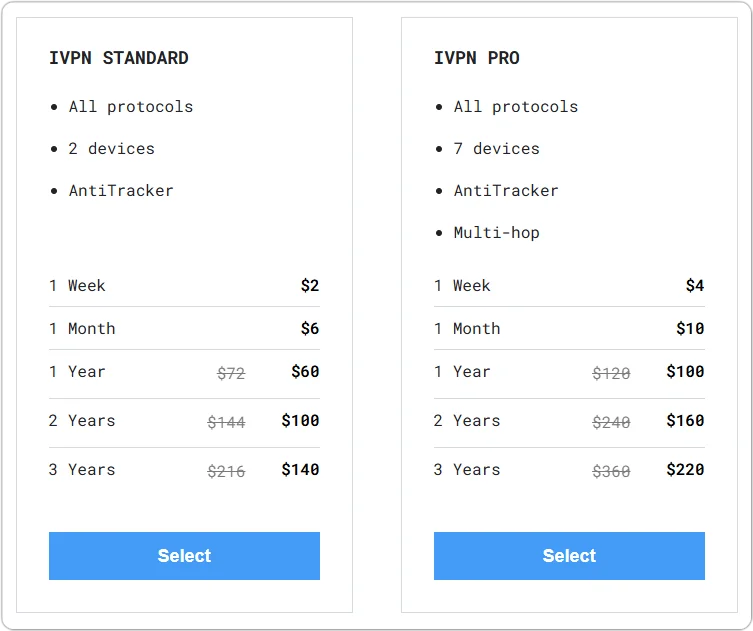Pick the 3 Years $140 Standard price
The image size is (753, 631).
click(x=300, y=470)
